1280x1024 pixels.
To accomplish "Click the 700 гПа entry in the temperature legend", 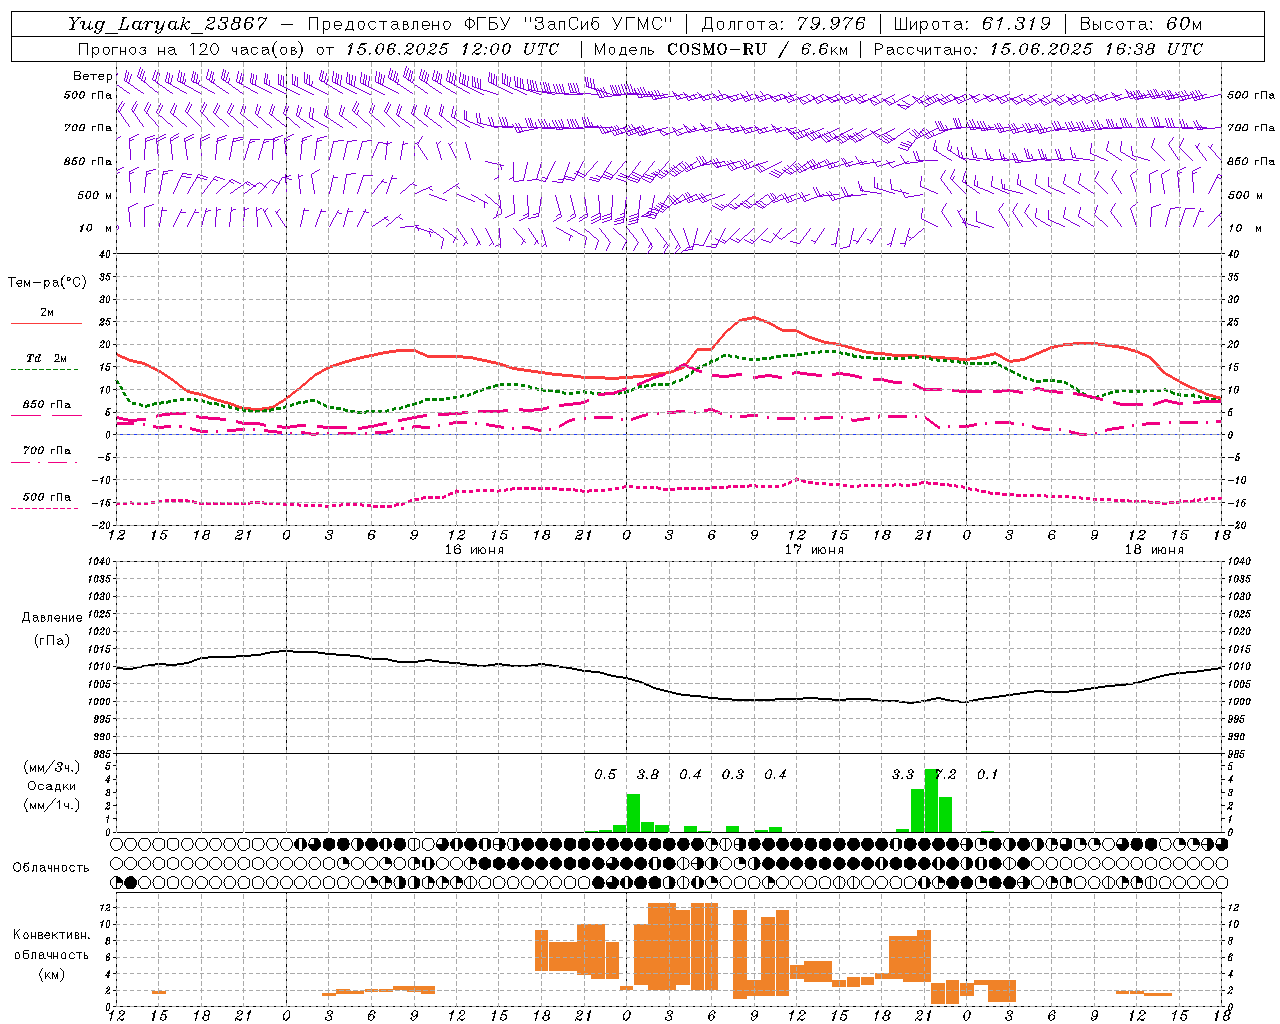I will point(47,451).
